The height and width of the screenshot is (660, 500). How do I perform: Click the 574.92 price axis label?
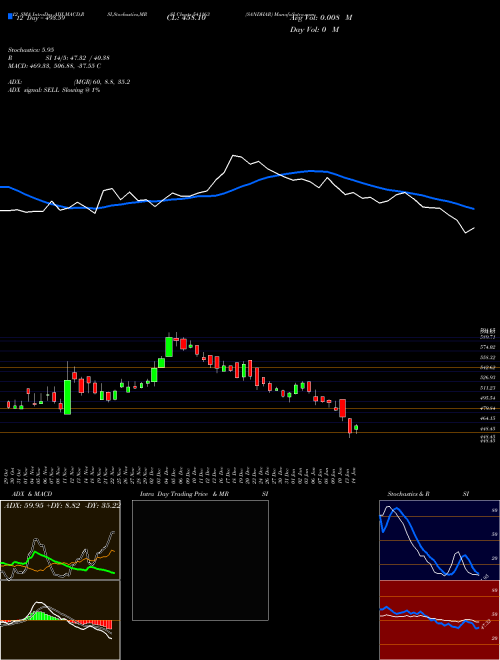pos(487,347)
